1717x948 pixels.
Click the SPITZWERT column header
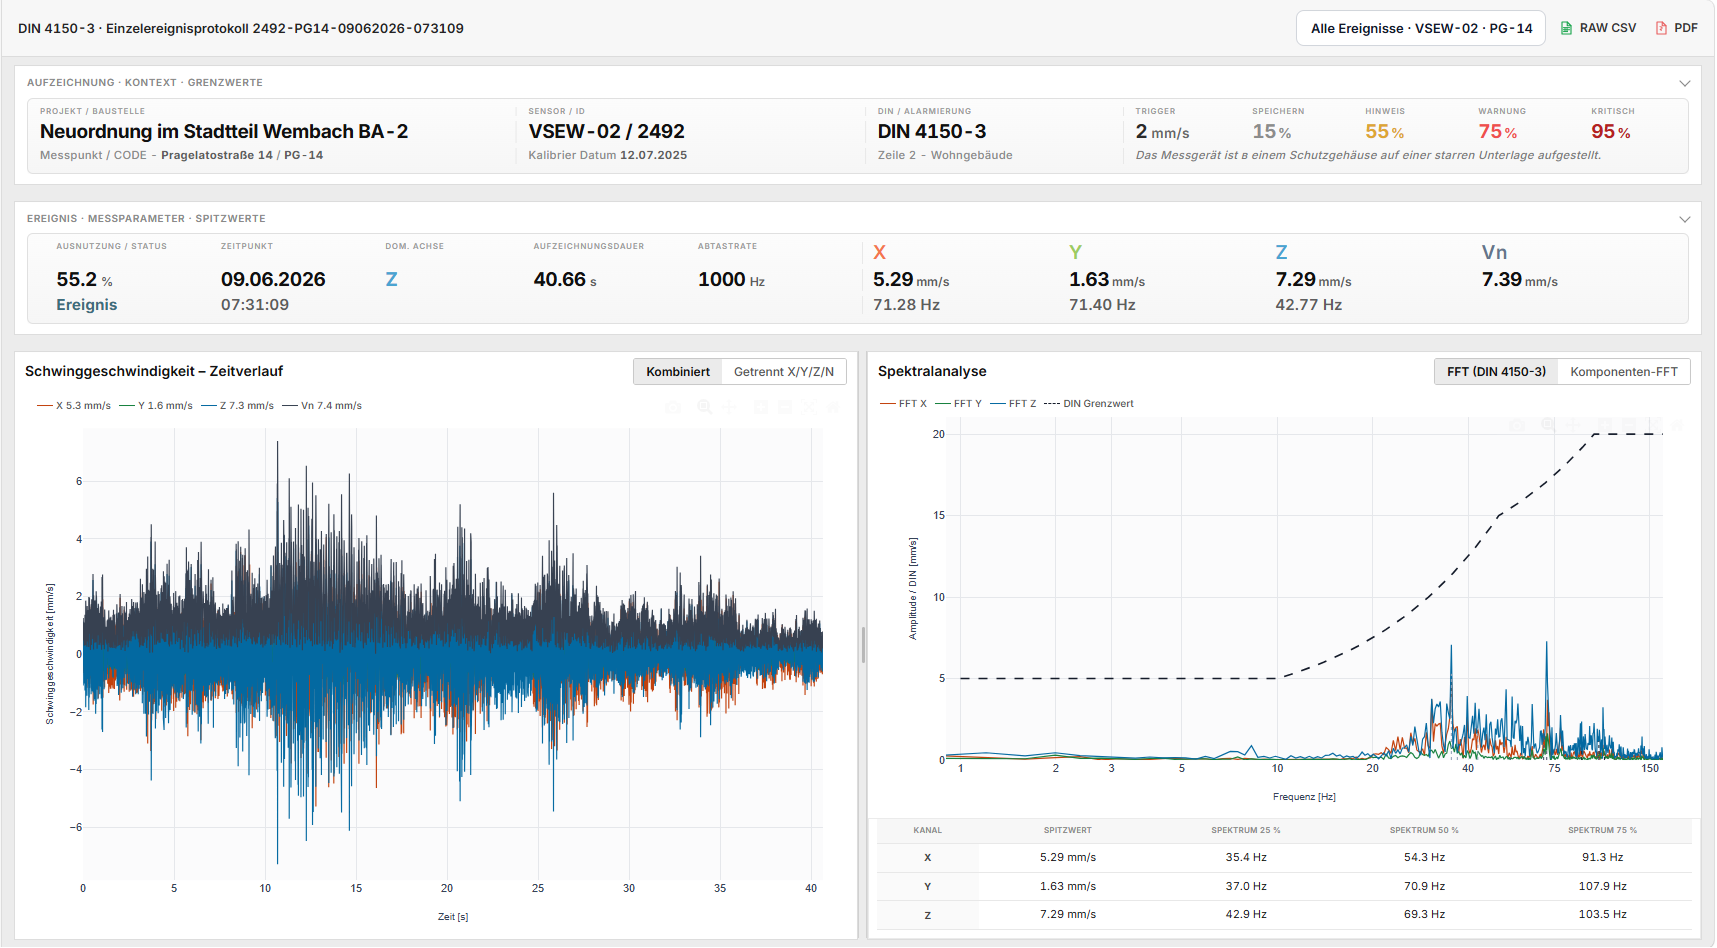(1068, 831)
